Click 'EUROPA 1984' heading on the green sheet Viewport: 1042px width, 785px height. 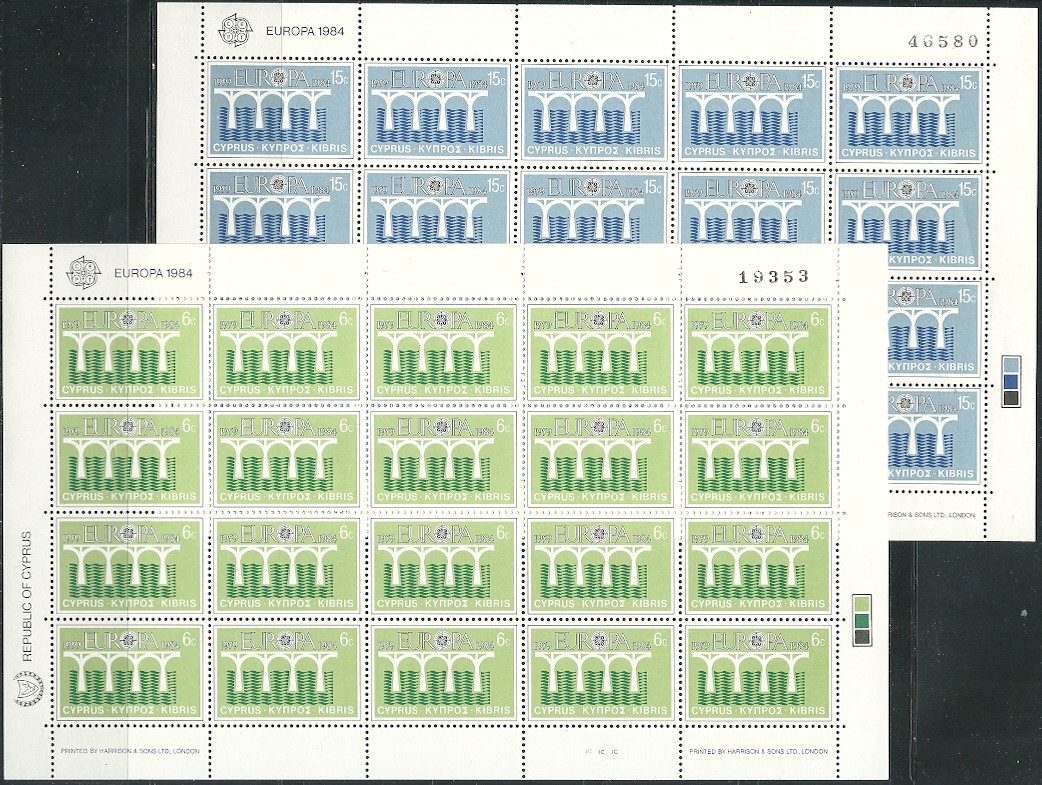pyautogui.click(x=154, y=273)
